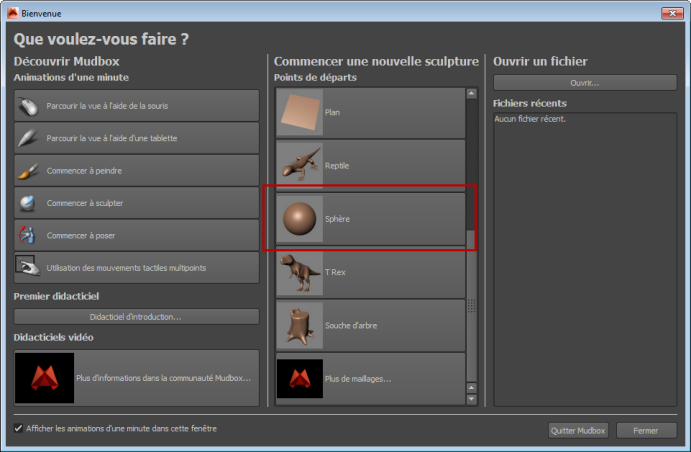This screenshot has height=452, width=691.
Task: Open 'Parcourir la vue à l'aide de la souris'
Action: (137, 106)
